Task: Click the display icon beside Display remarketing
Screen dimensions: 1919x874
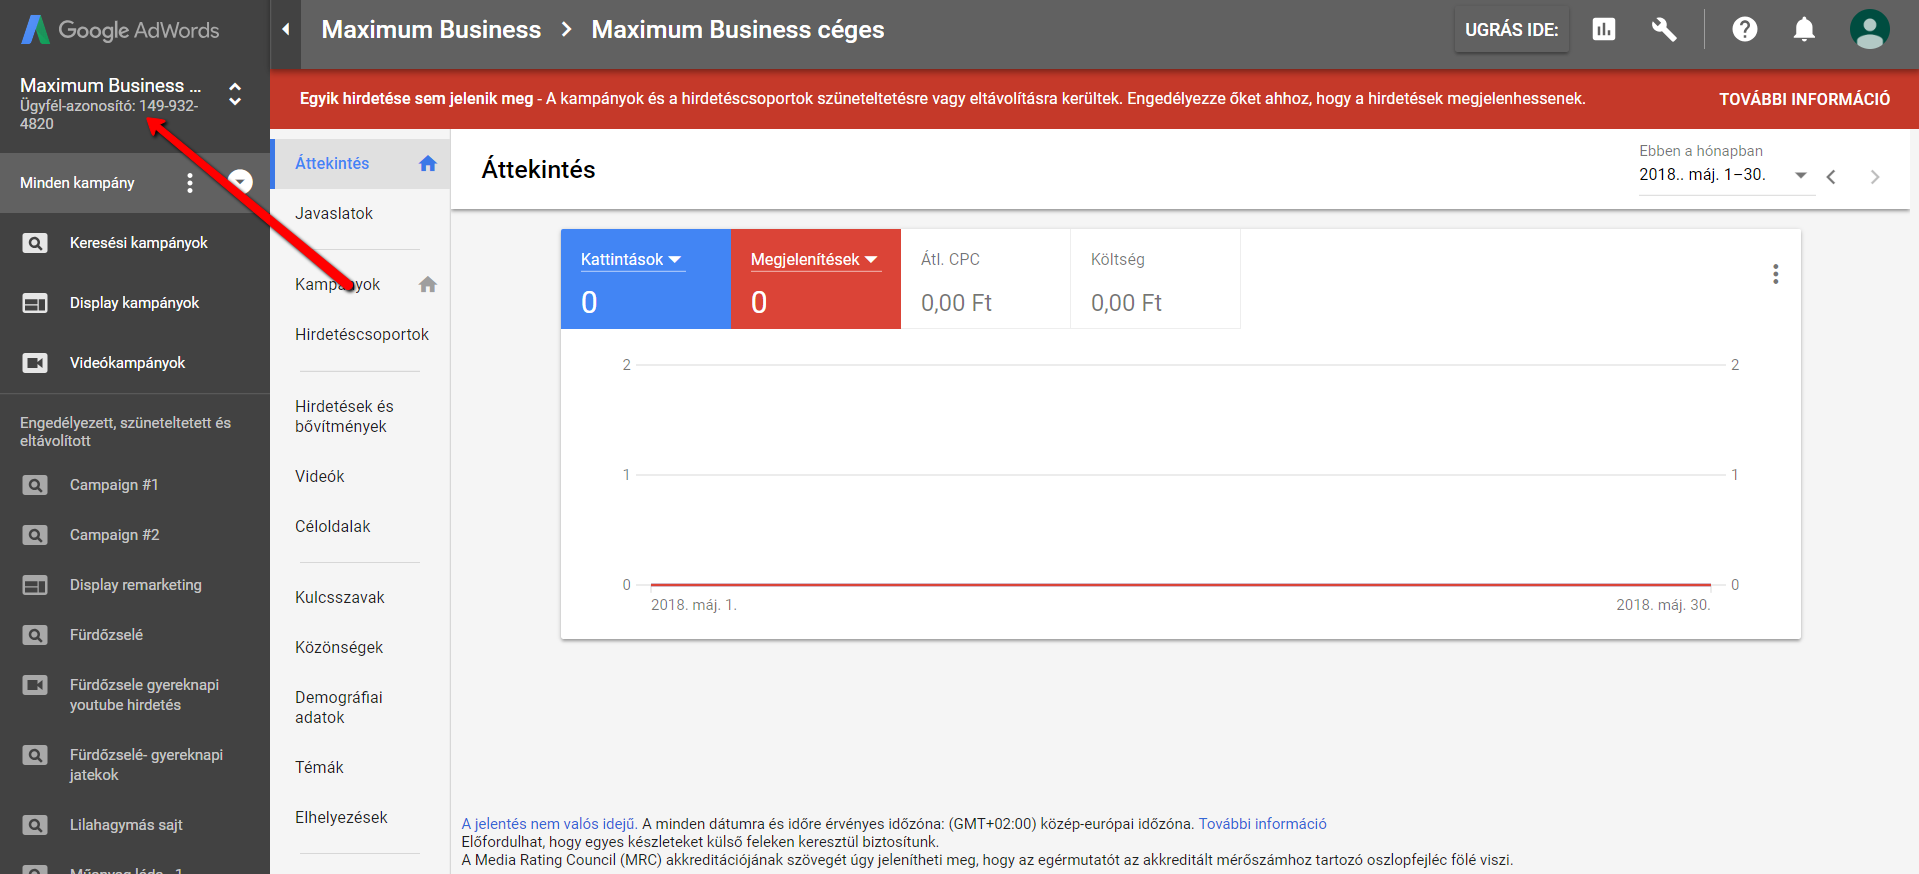Action: (35, 585)
